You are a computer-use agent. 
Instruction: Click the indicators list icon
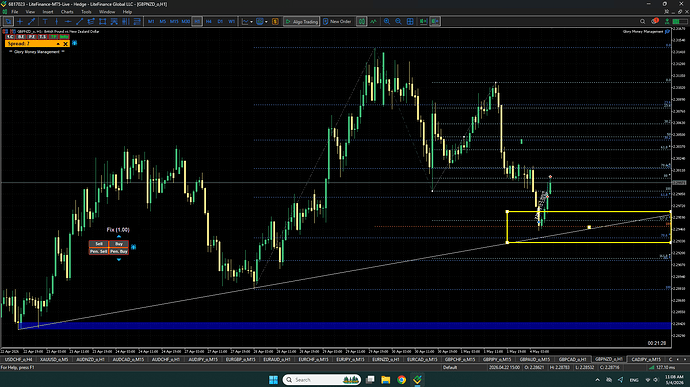(x=374, y=21)
